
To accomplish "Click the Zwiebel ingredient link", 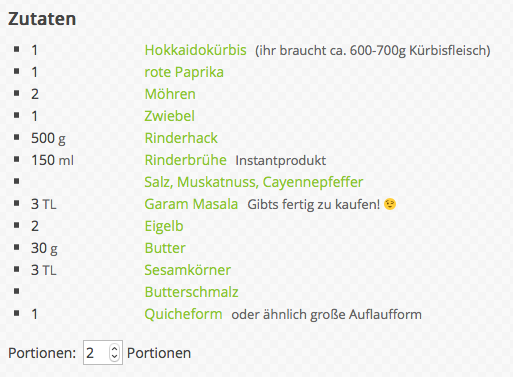I will pos(169,116).
